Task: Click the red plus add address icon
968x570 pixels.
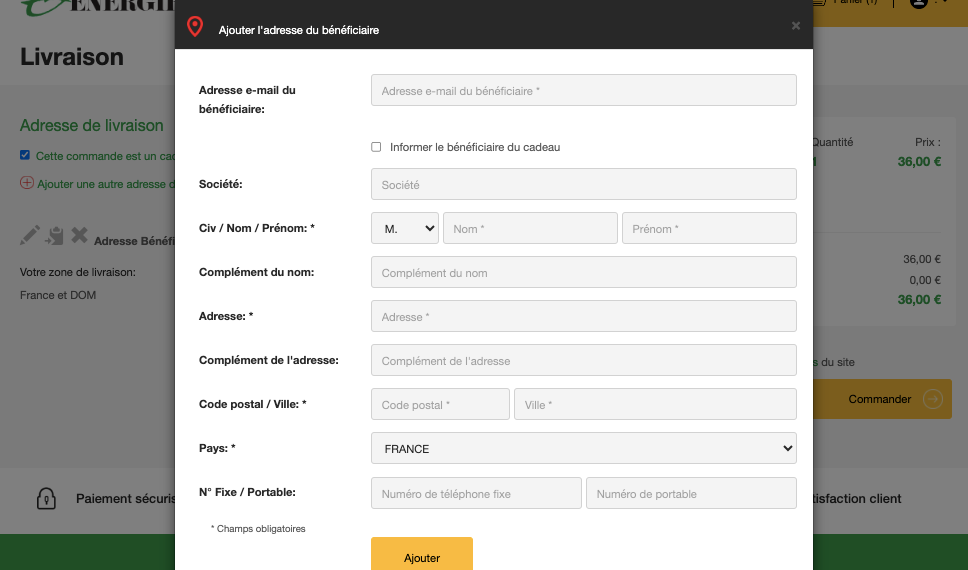Action: click(x=26, y=183)
